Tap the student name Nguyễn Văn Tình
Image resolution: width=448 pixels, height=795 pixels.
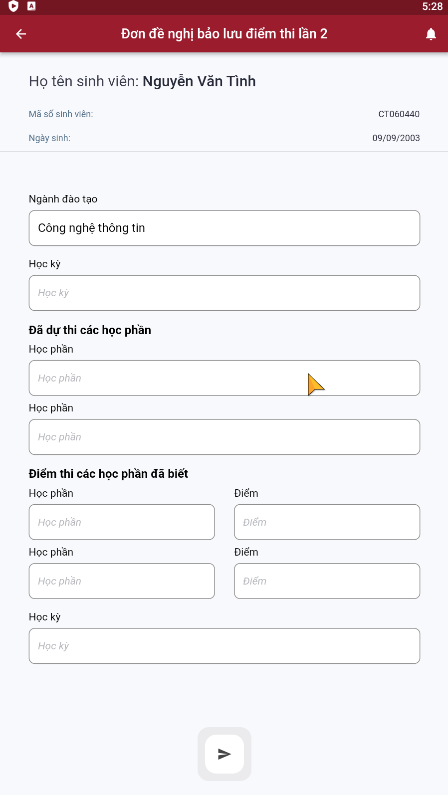point(199,81)
